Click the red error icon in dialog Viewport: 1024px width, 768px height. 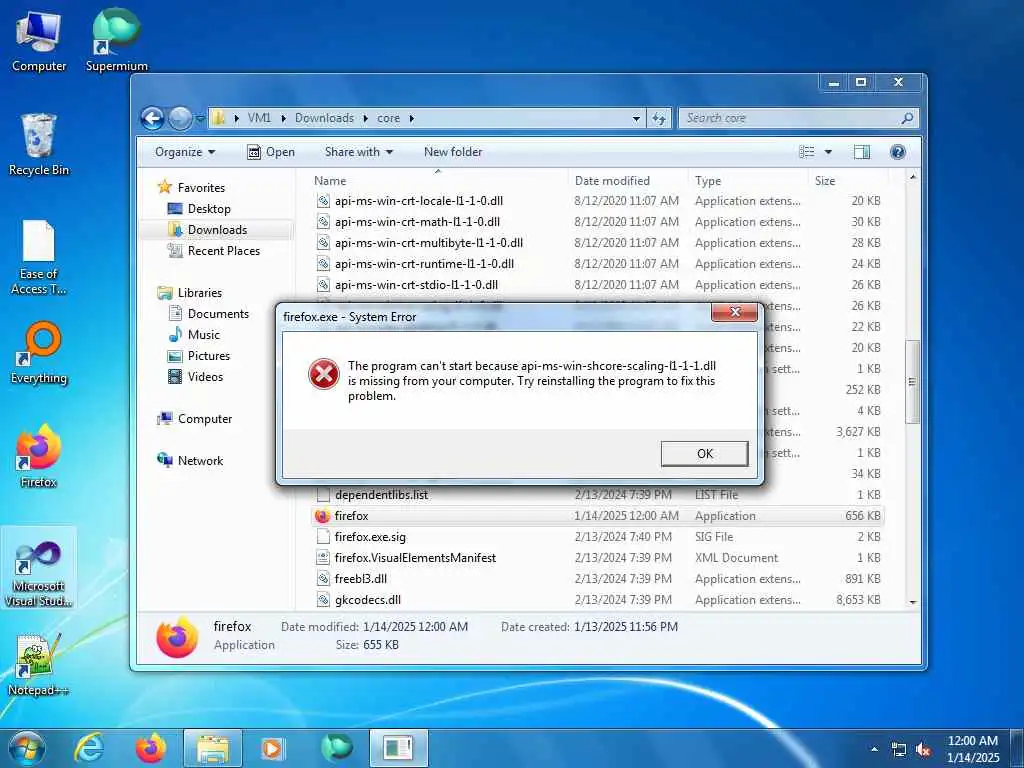coord(323,374)
